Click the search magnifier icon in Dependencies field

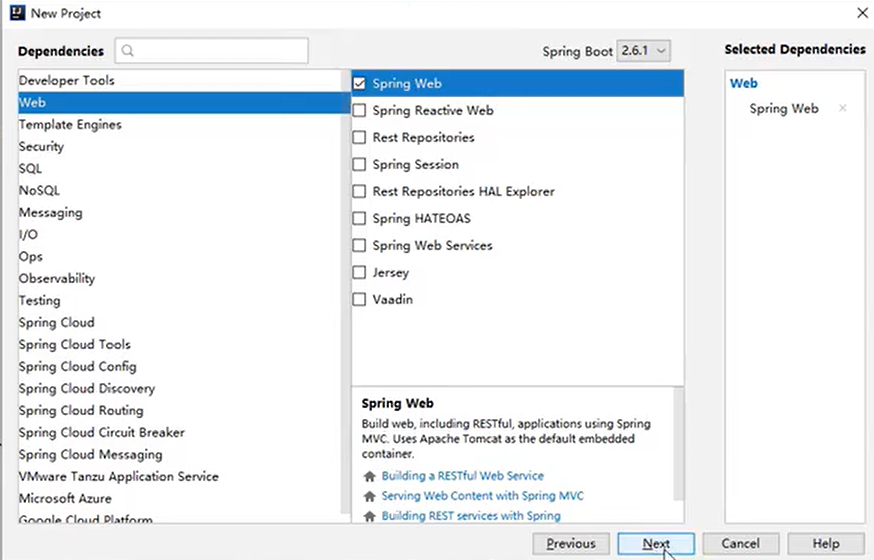[128, 51]
